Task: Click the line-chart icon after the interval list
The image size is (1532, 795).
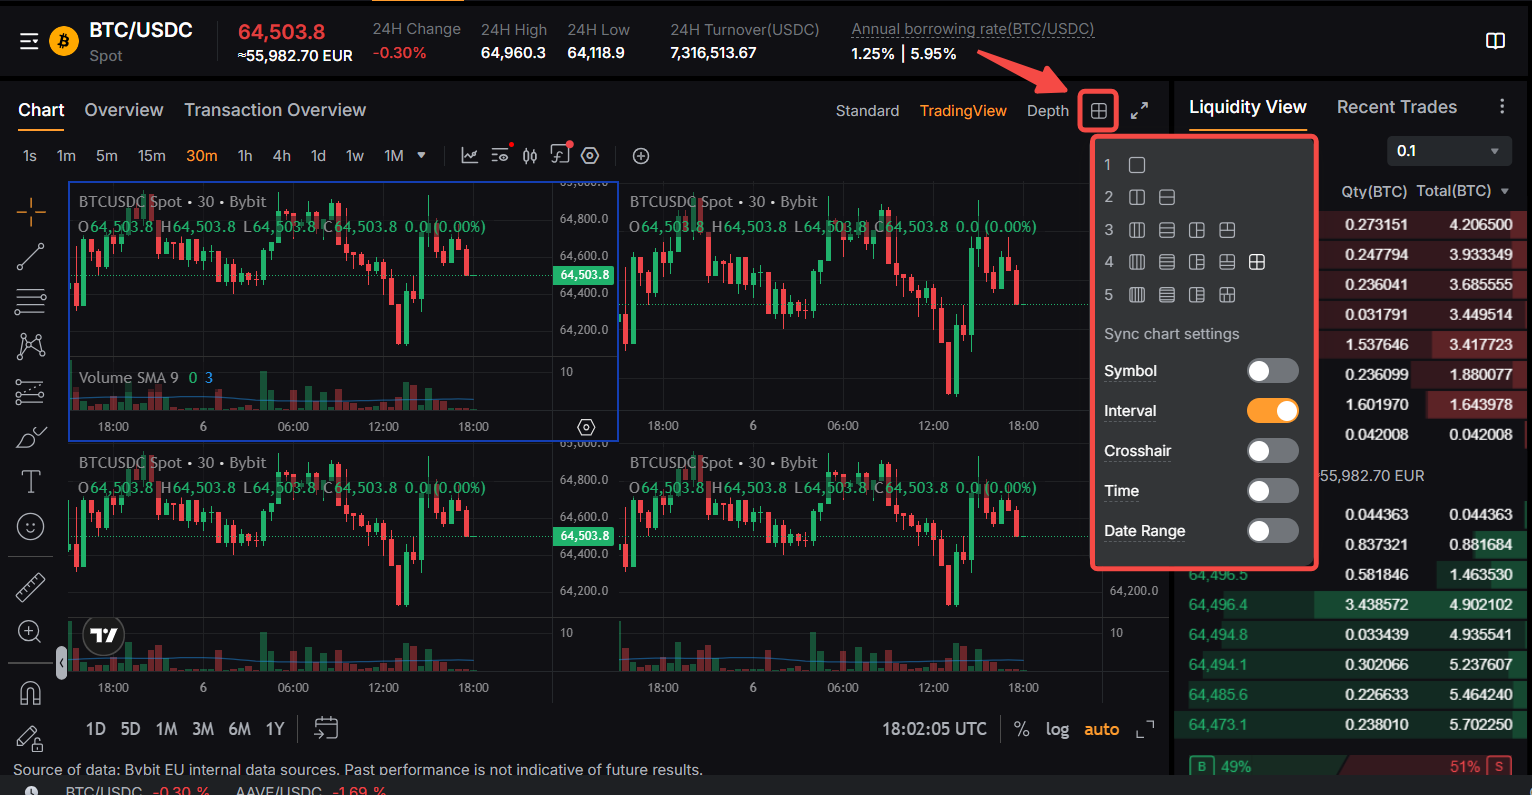Action: [469, 155]
